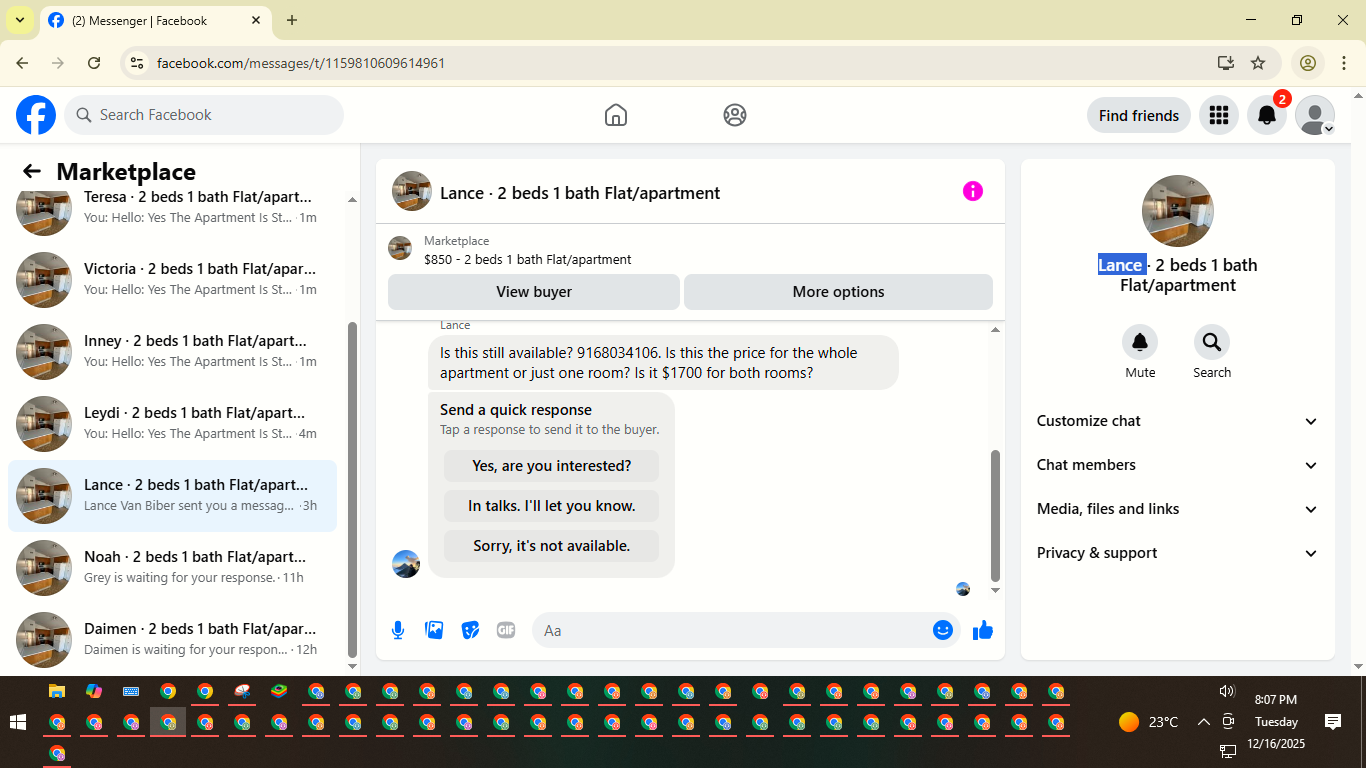Screen dimensions: 1366x768
Task: Open the account profile menu avatar
Action: tap(1315, 115)
